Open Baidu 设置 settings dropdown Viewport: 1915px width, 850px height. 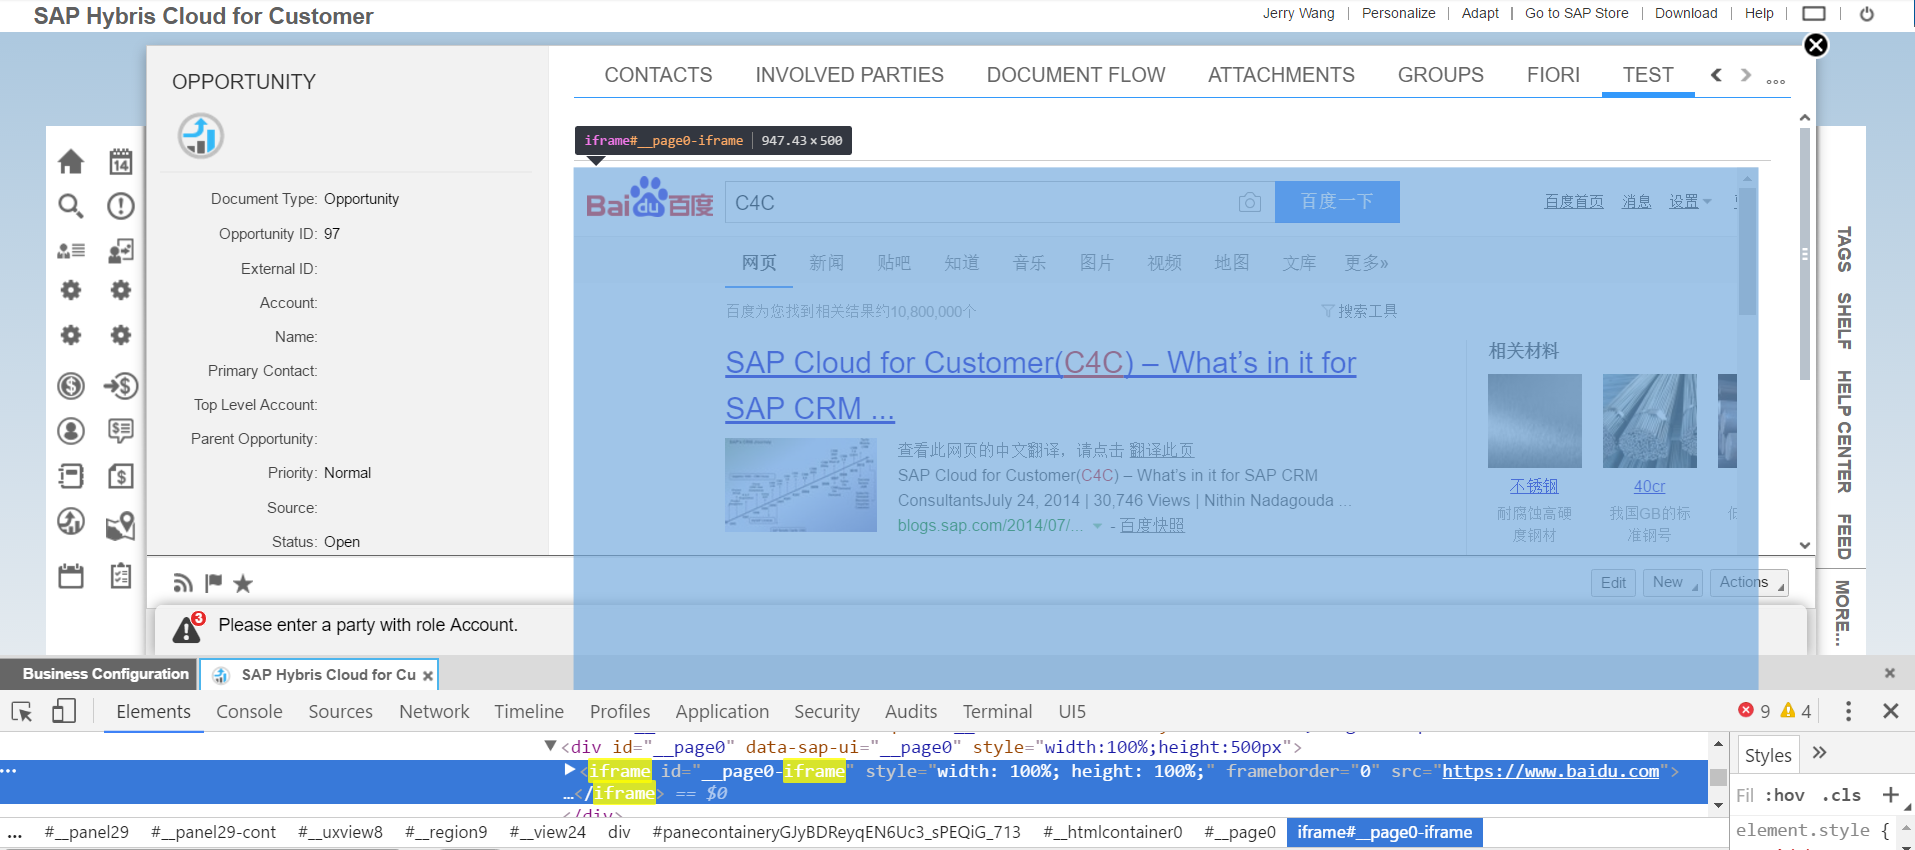point(1690,202)
